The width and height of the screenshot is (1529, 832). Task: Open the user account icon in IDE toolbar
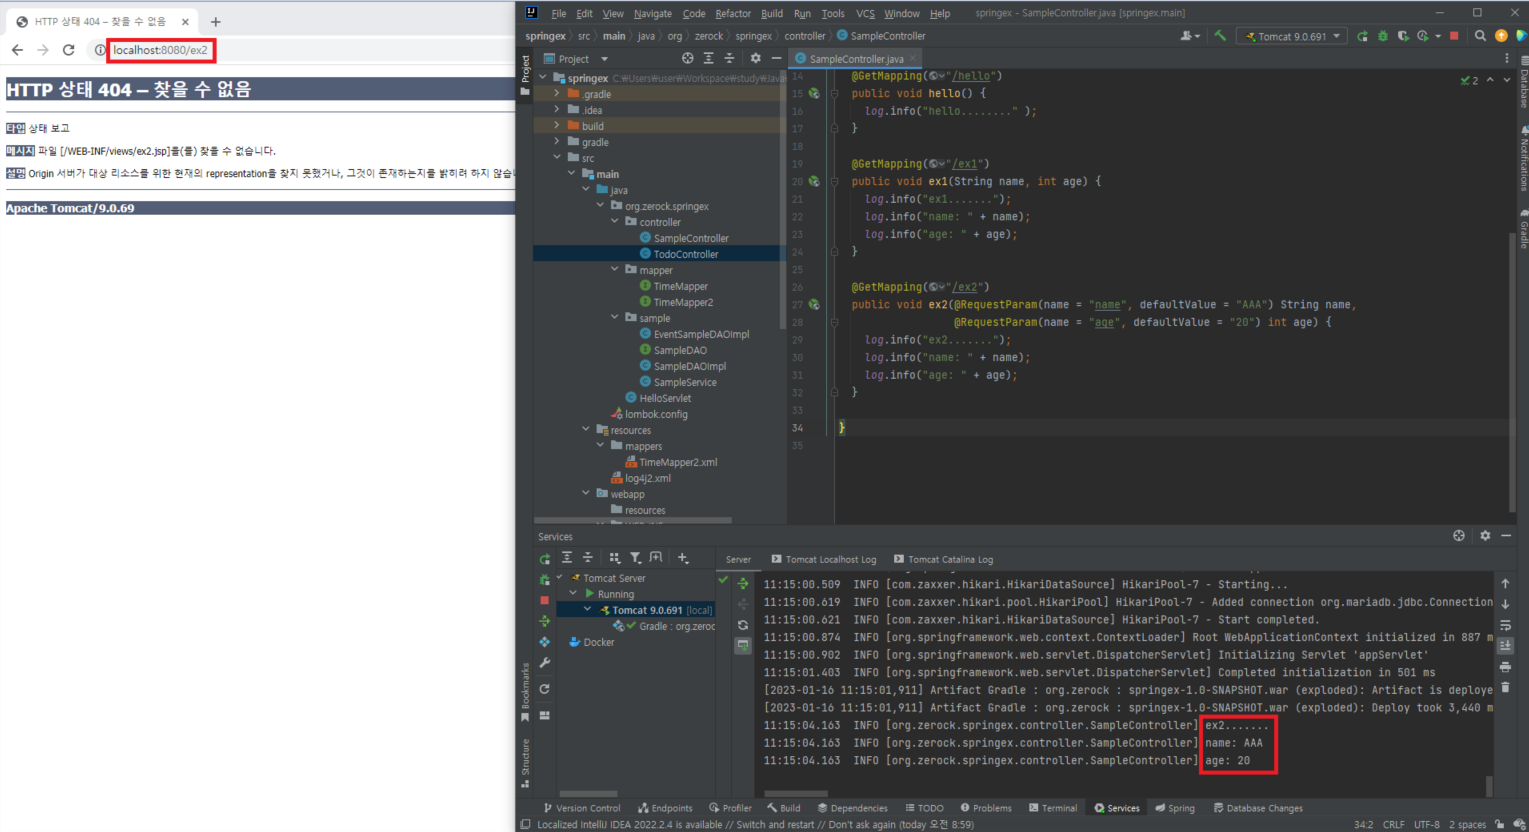[x=1188, y=36]
